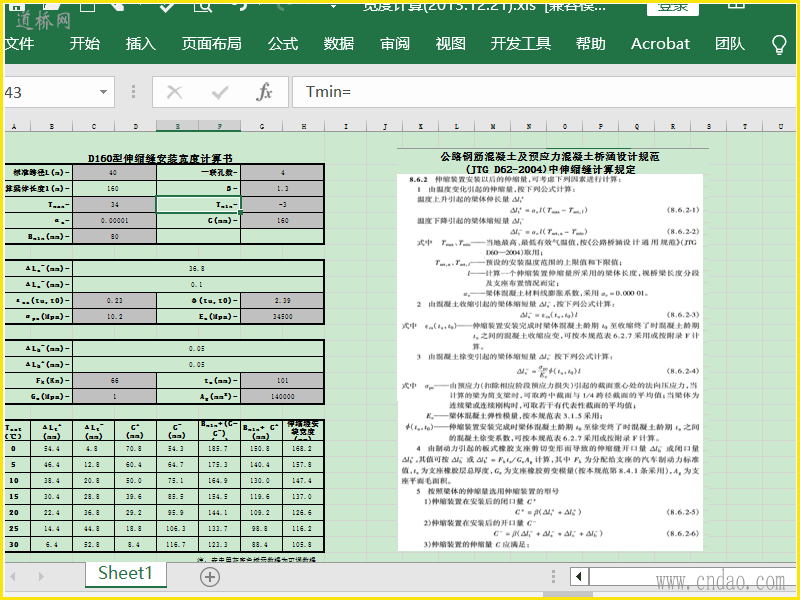
Task: Select table cell 147.4
Action: click(303, 480)
